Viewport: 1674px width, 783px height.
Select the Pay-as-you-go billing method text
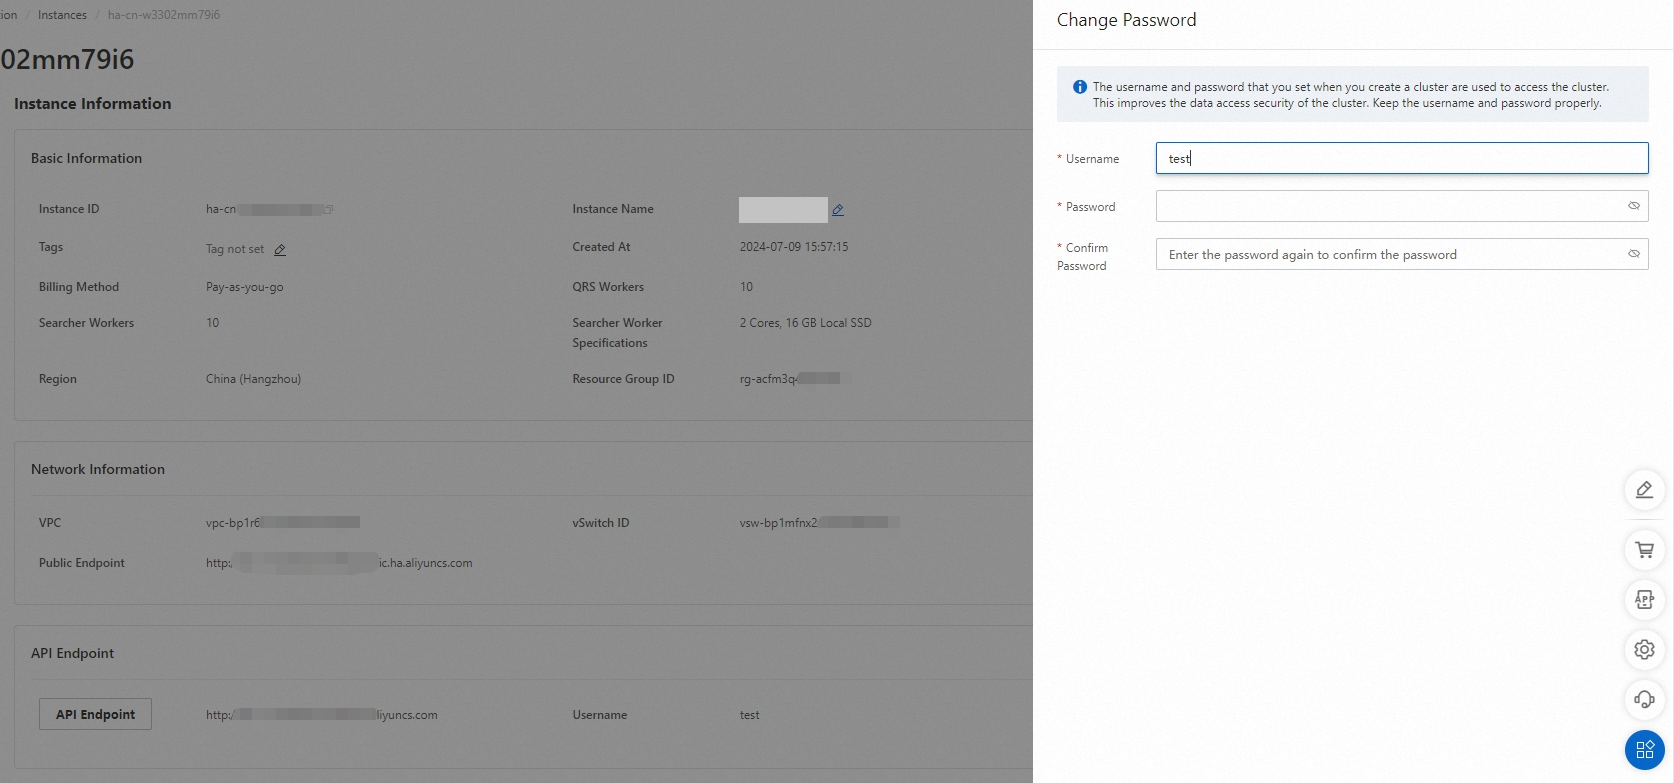click(245, 287)
